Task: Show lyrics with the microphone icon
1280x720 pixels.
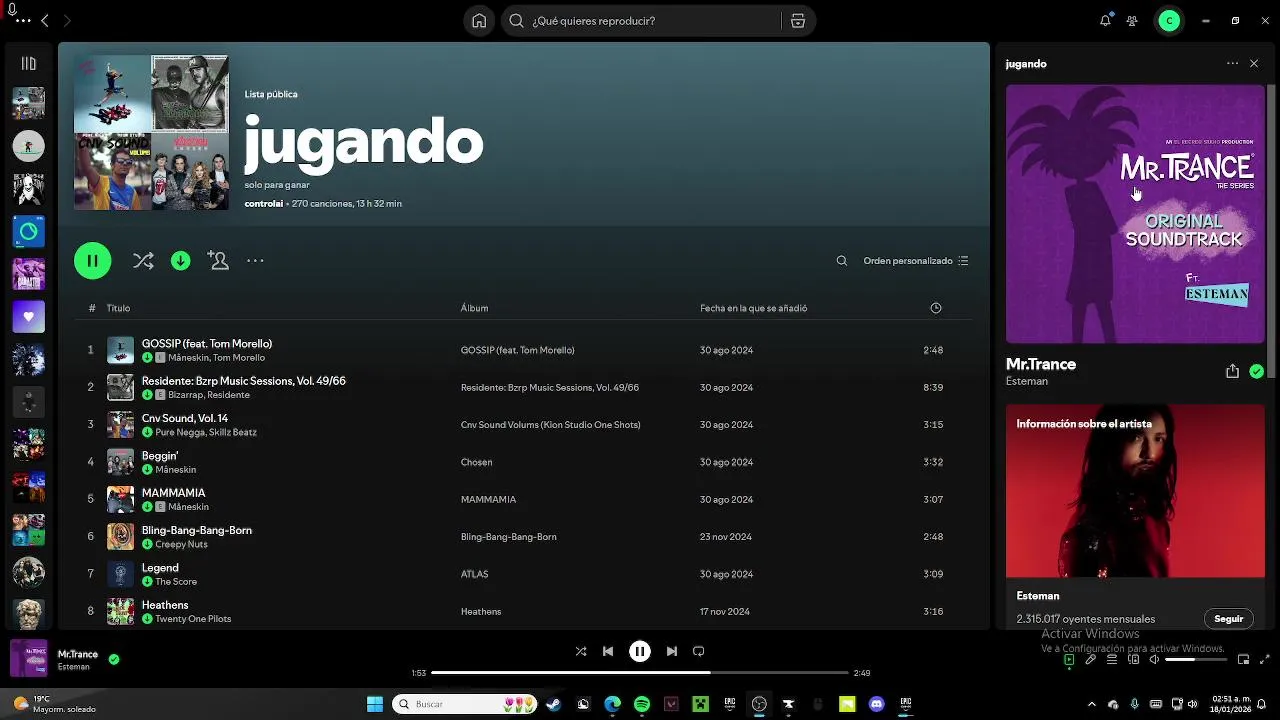Action: tap(1091, 660)
